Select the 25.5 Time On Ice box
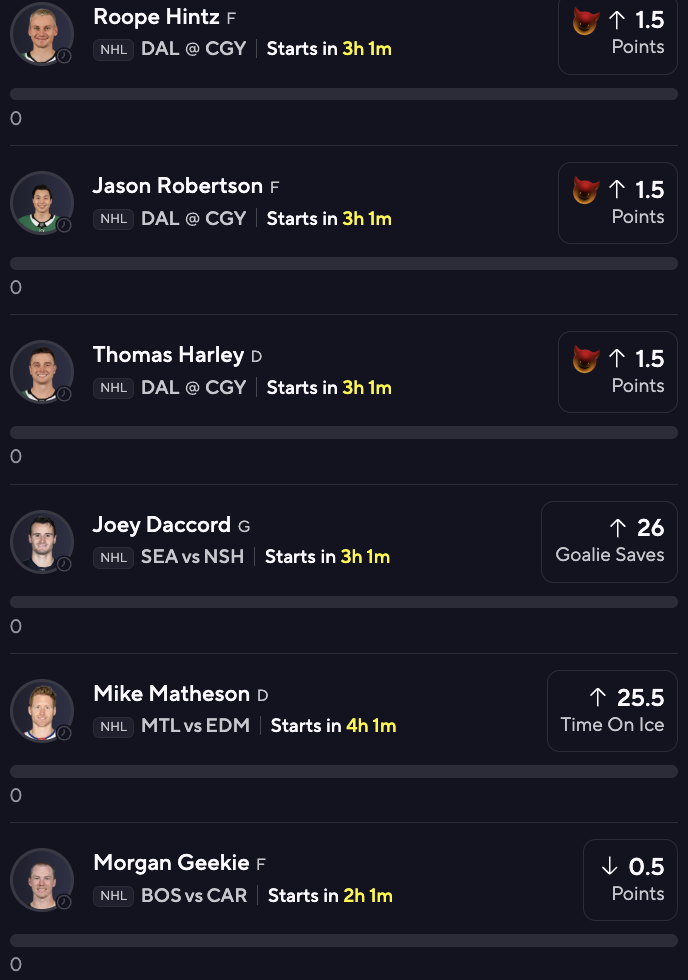Viewport: 688px width, 980px height. click(x=612, y=711)
